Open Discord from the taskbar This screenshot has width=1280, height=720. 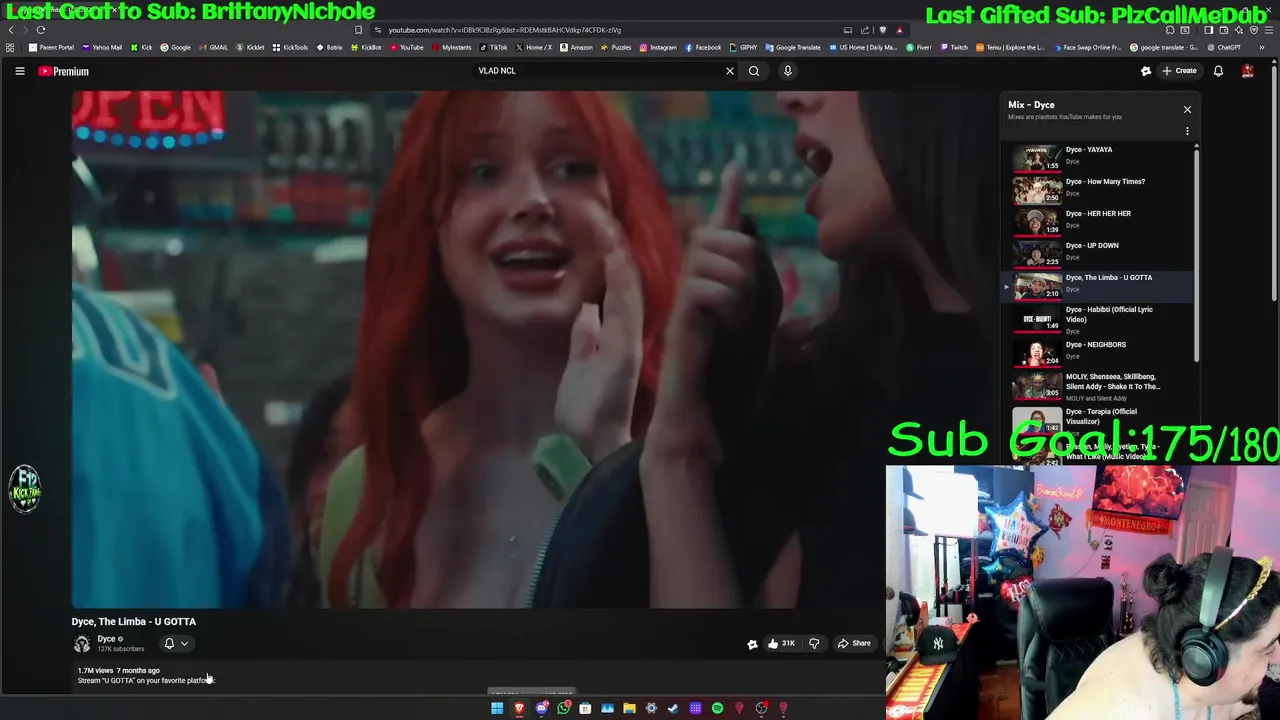541,708
